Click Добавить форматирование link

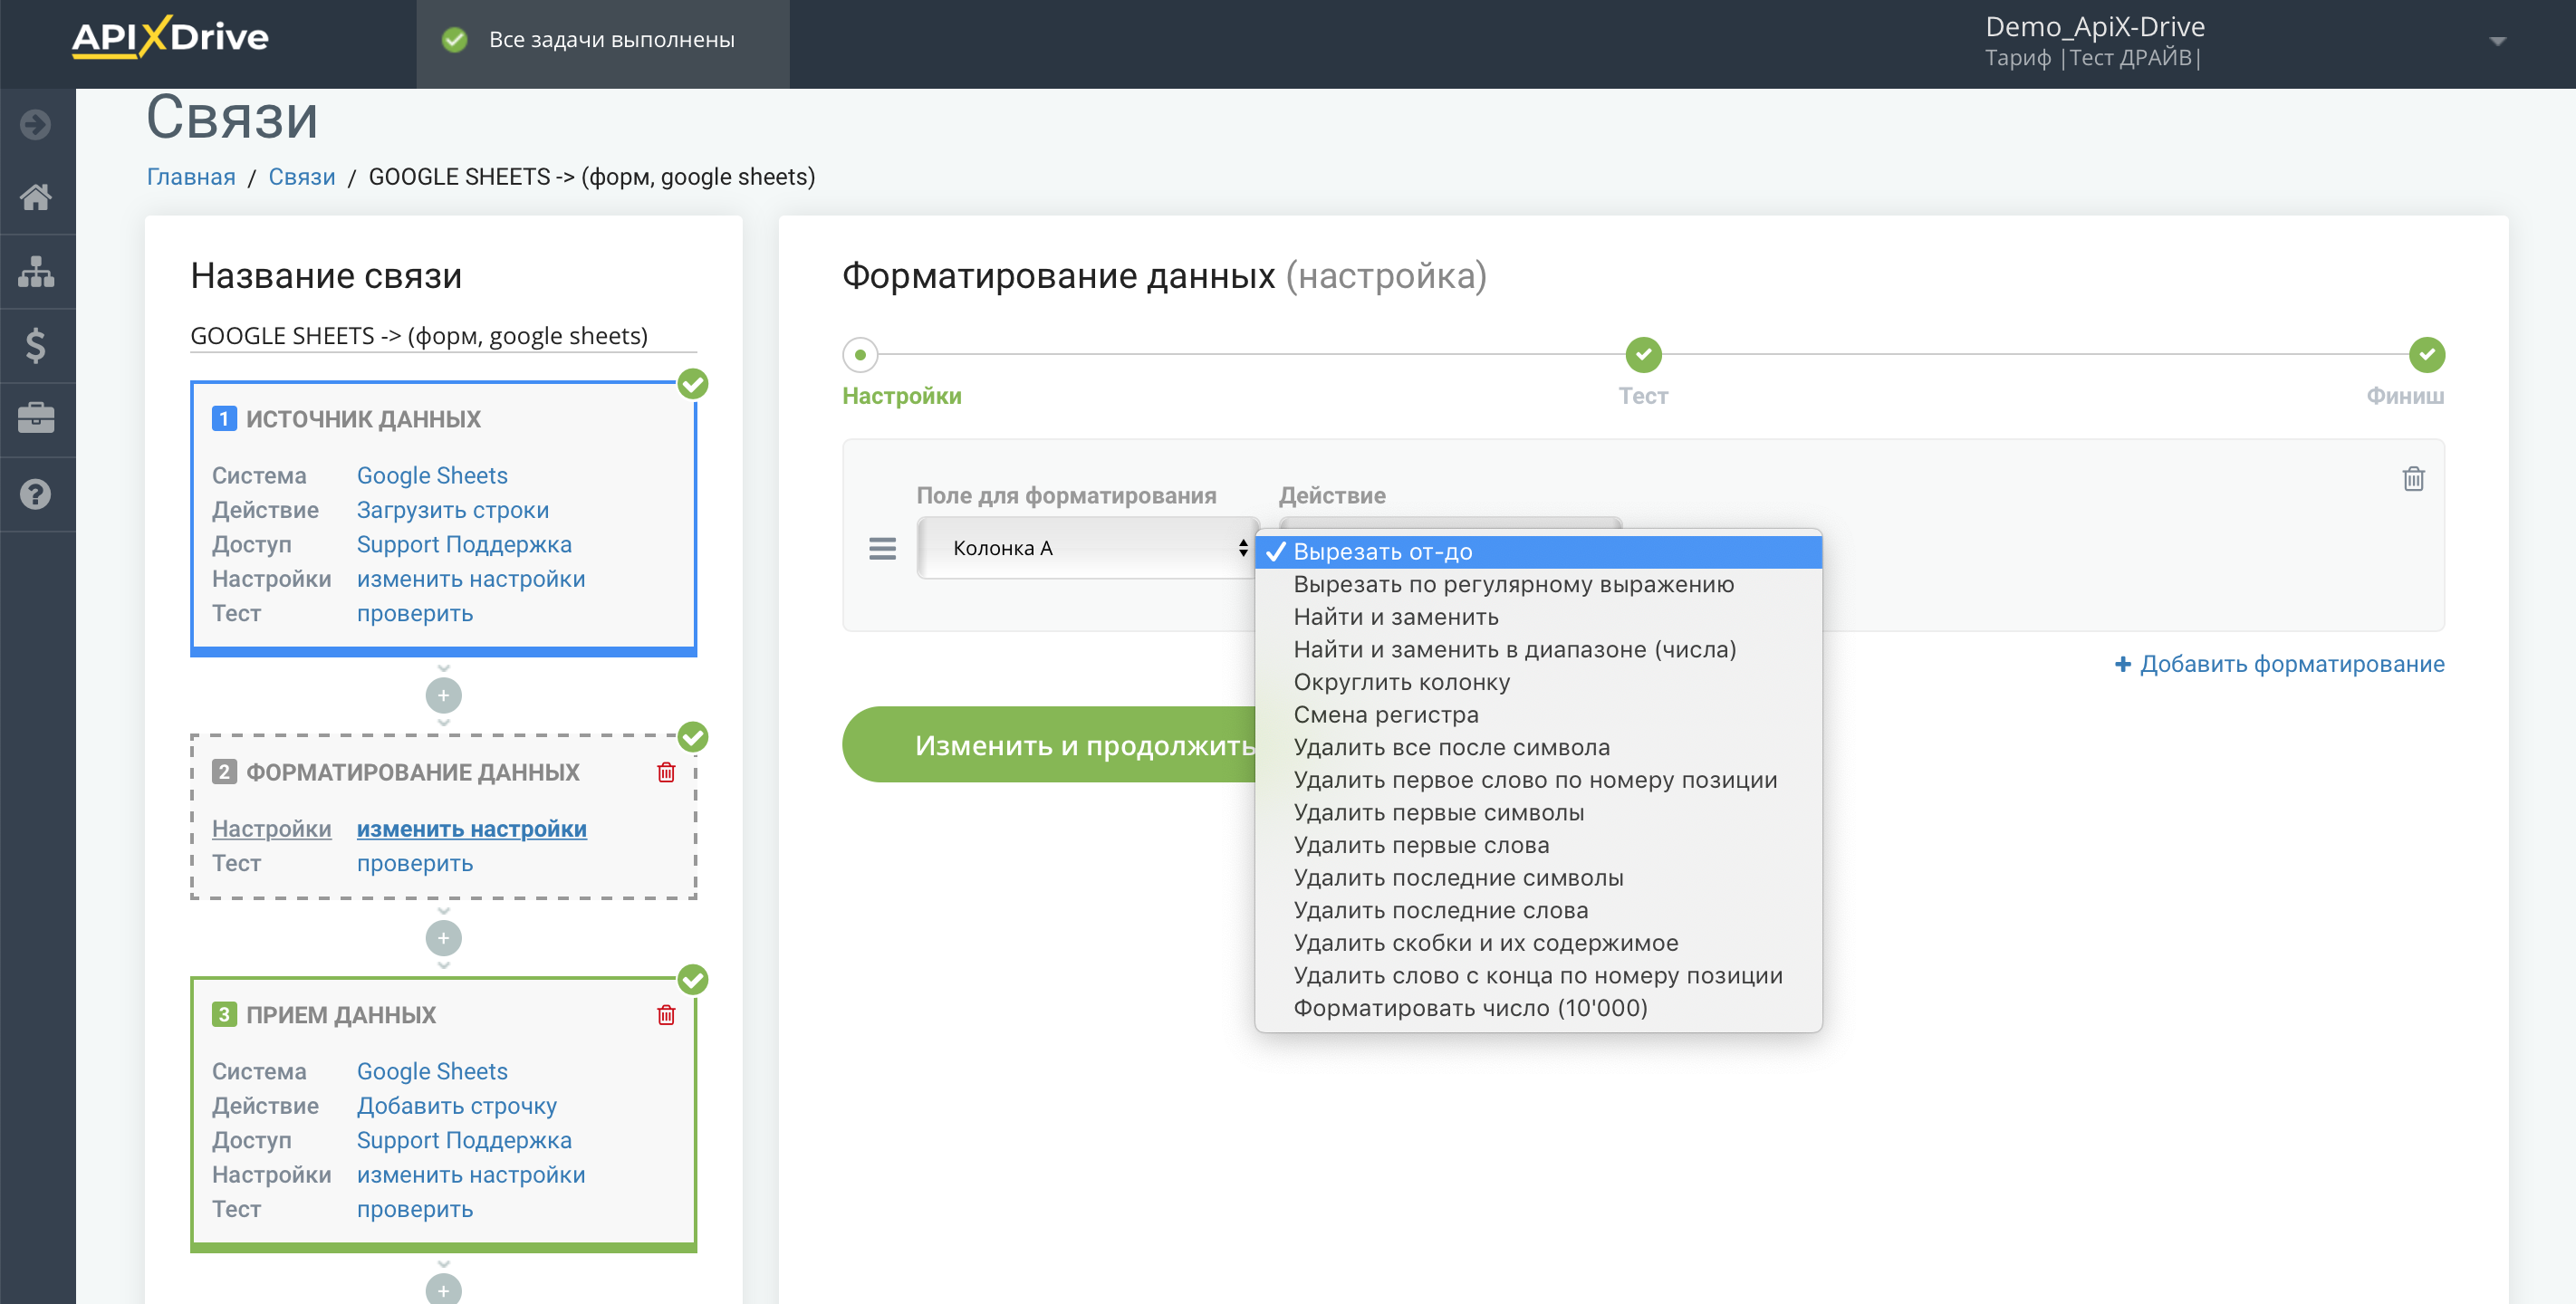click(x=2279, y=664)
